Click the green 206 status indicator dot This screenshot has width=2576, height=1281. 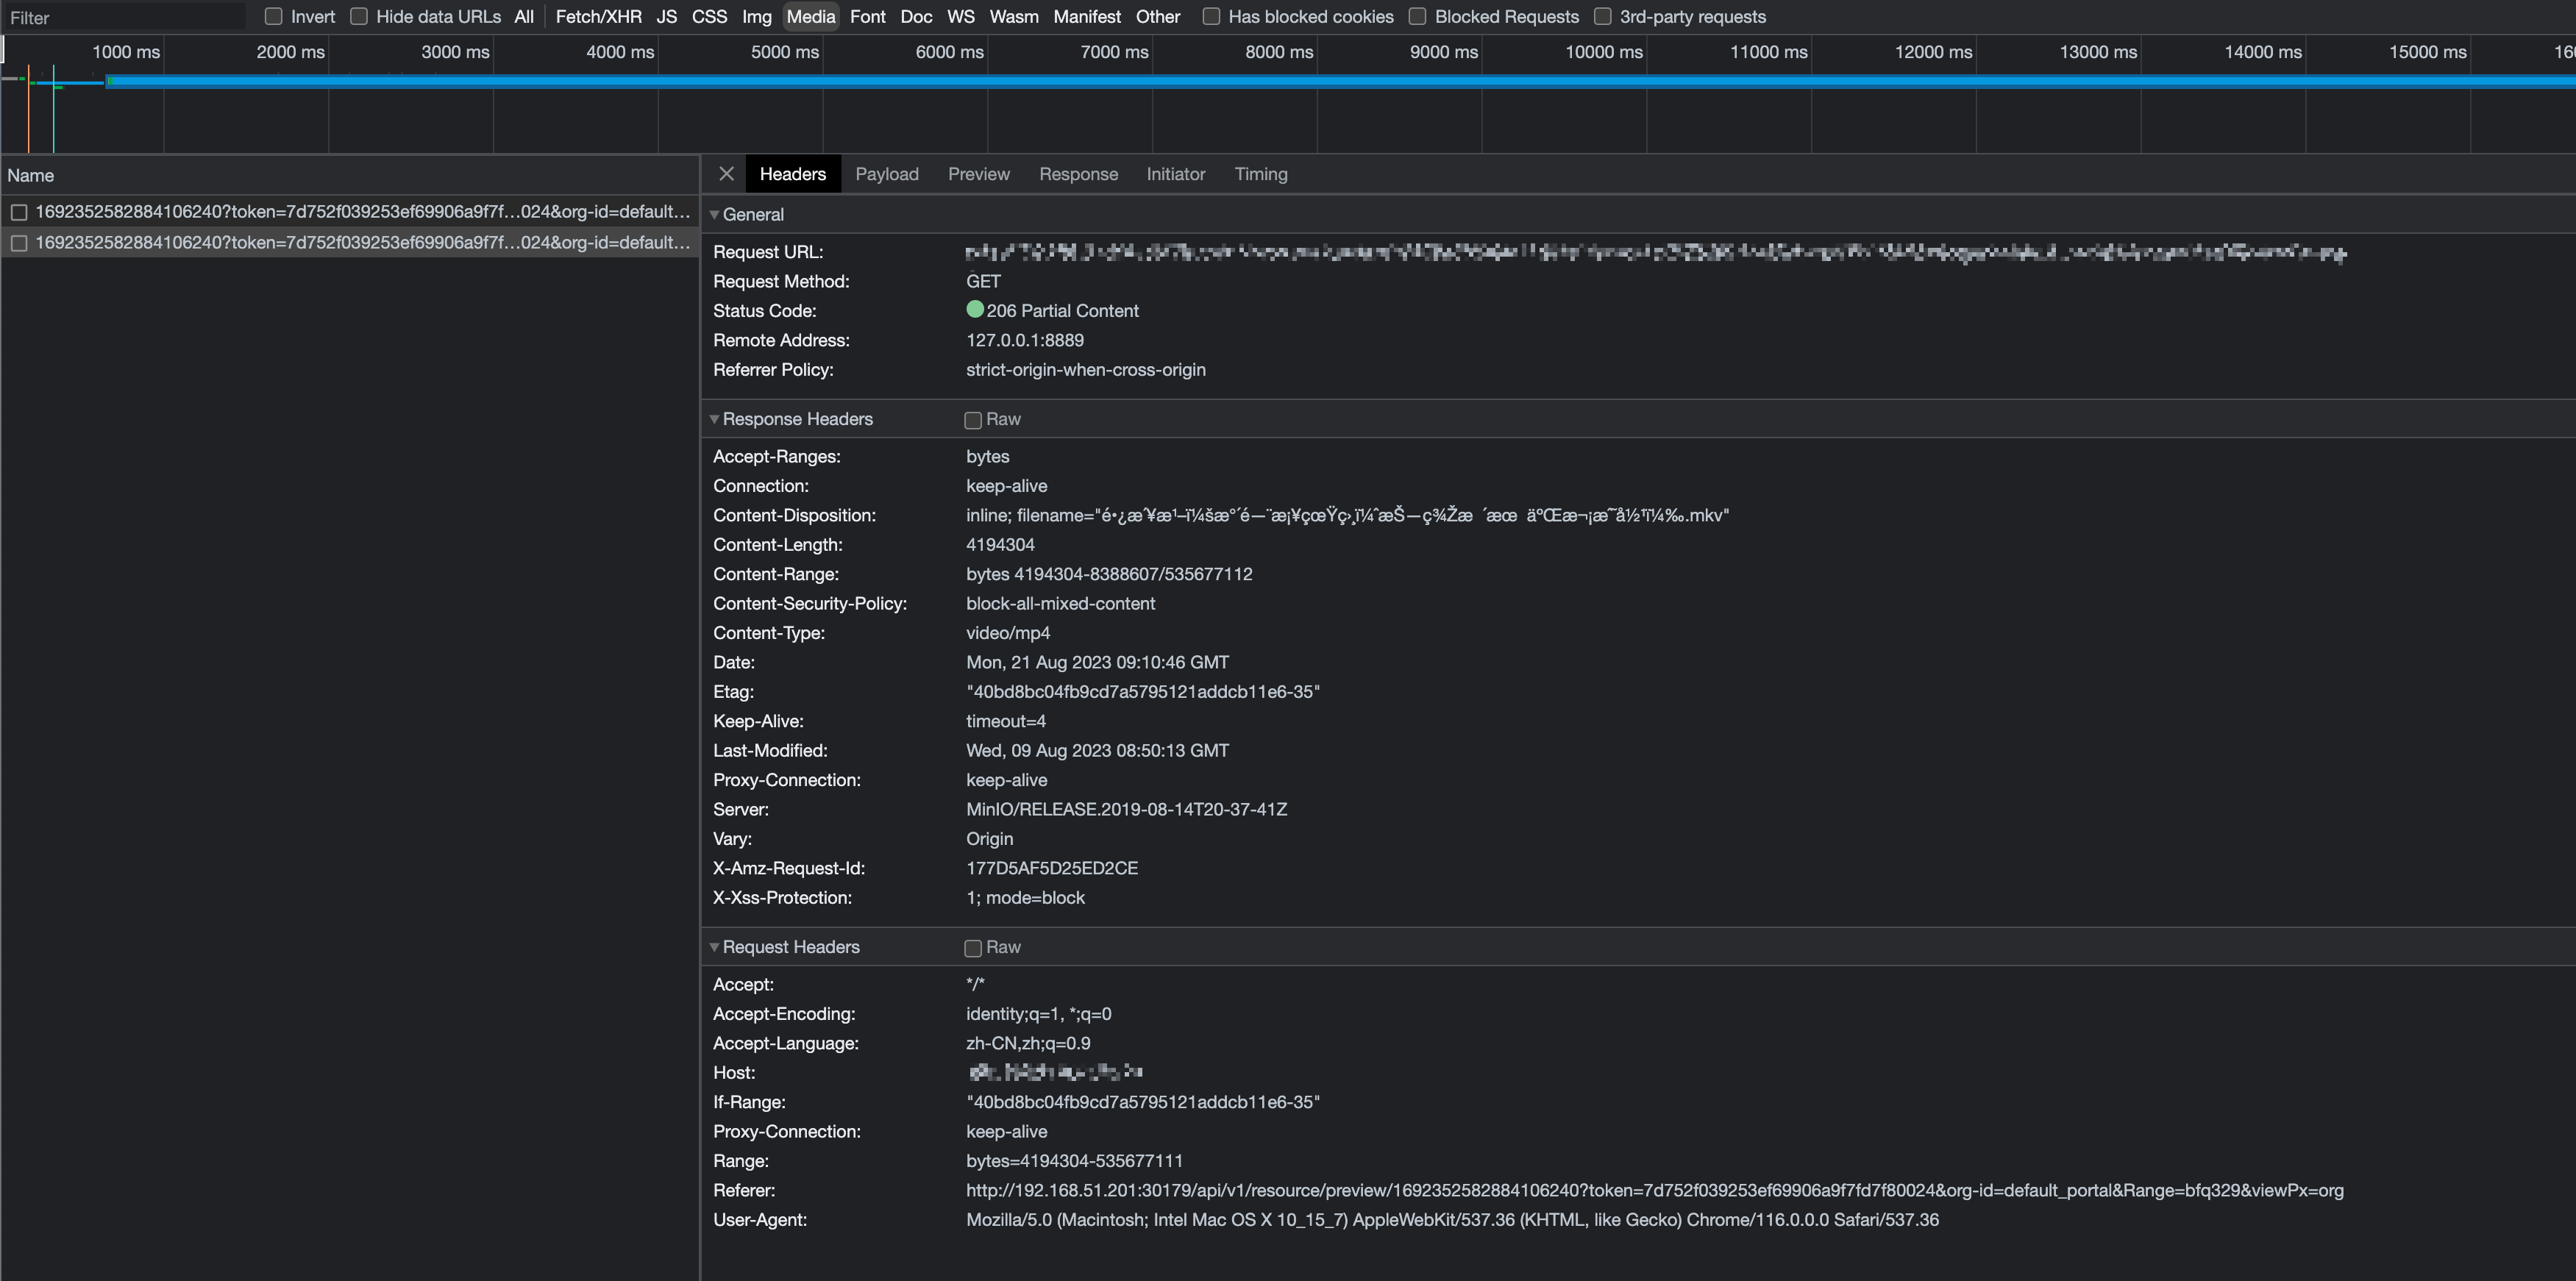coord(975,310)
